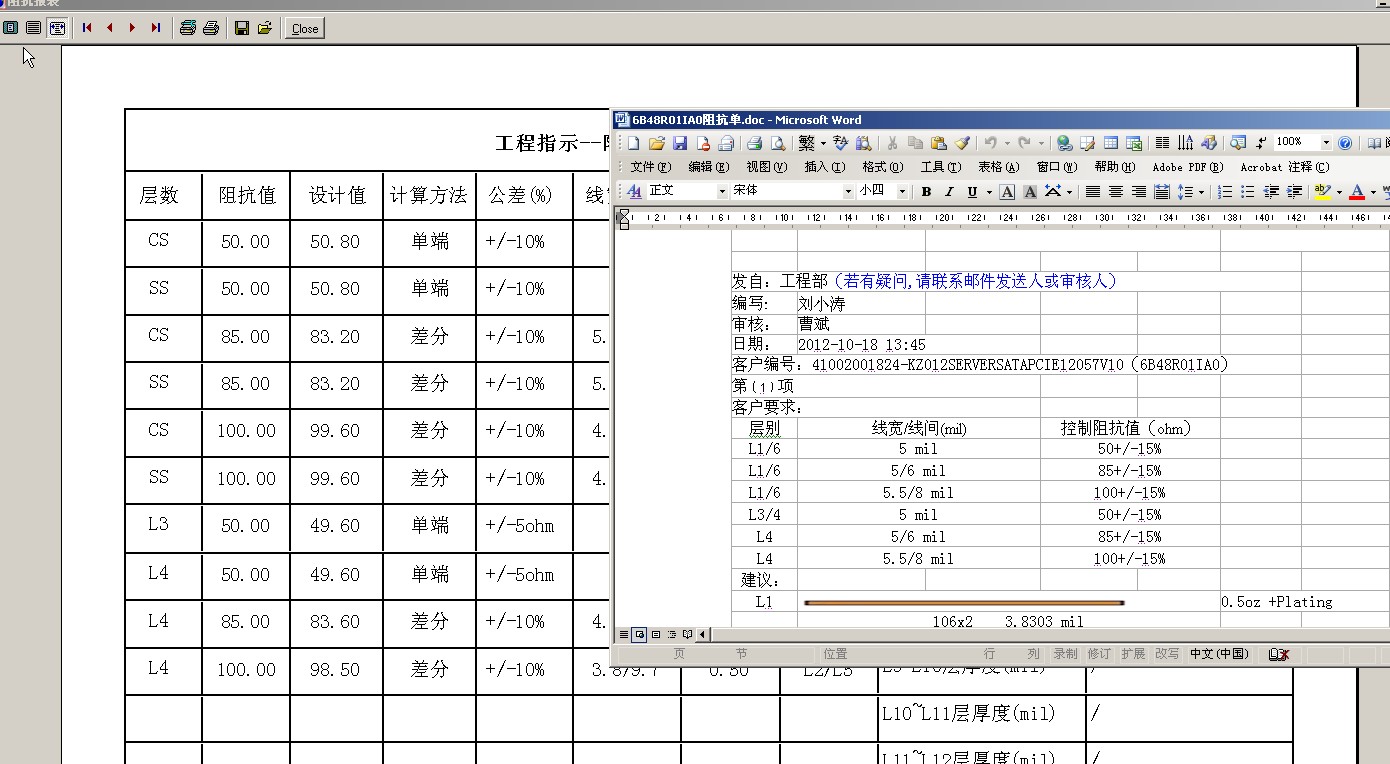Undo last action in Word

coord(989,143)
